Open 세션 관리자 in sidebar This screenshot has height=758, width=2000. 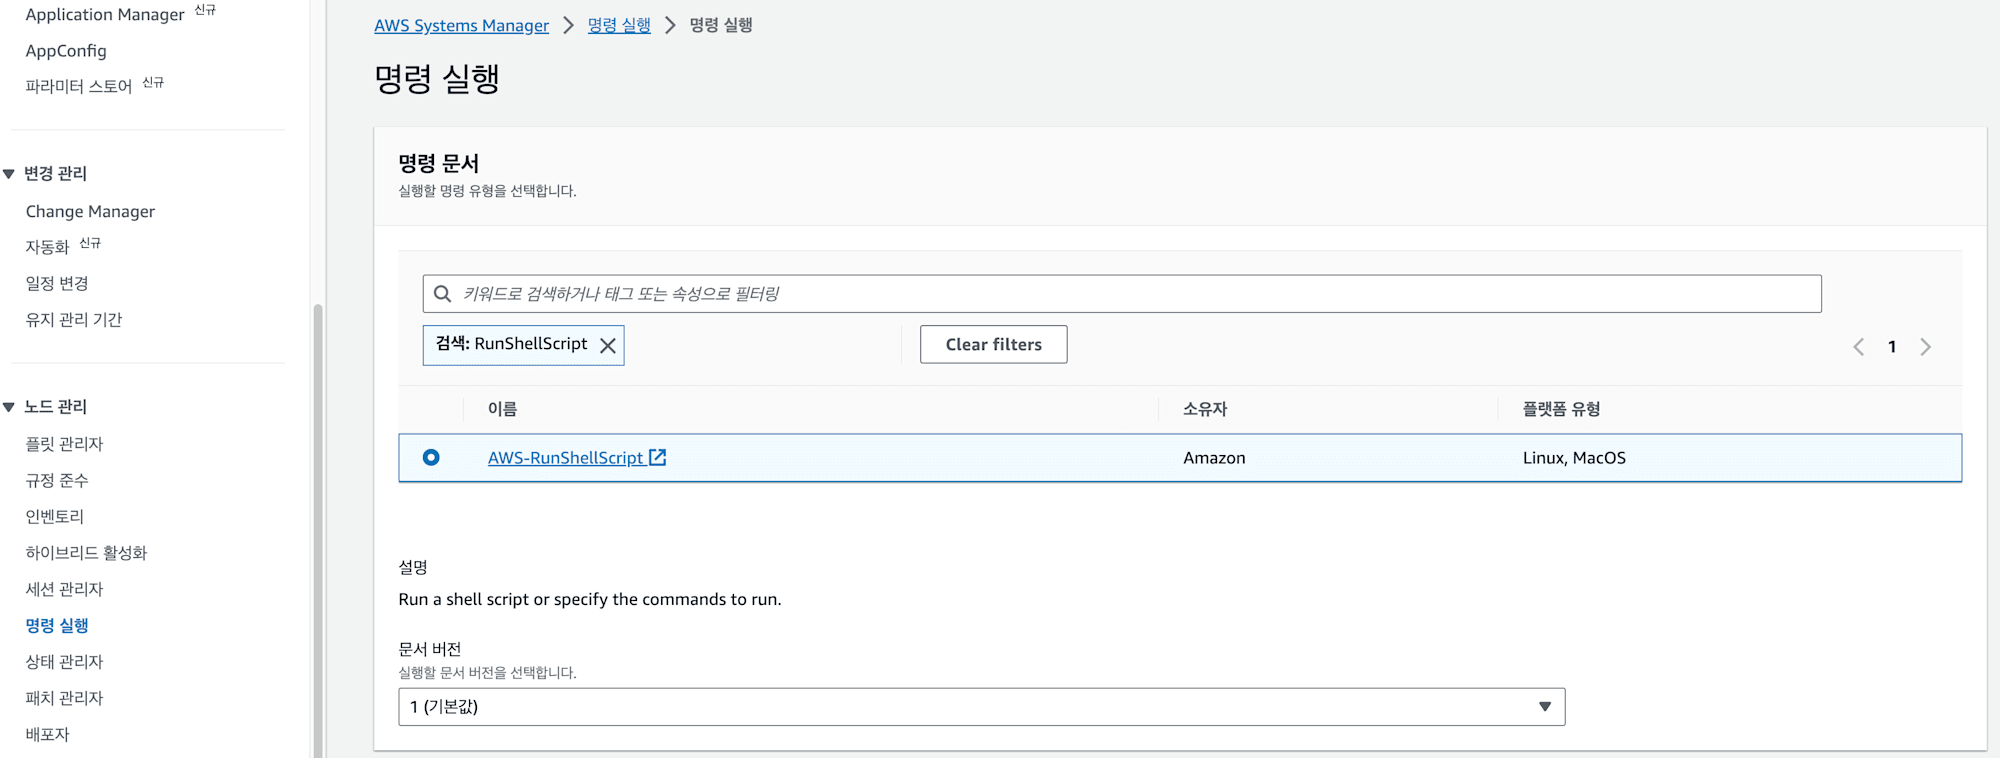point(64,589)
